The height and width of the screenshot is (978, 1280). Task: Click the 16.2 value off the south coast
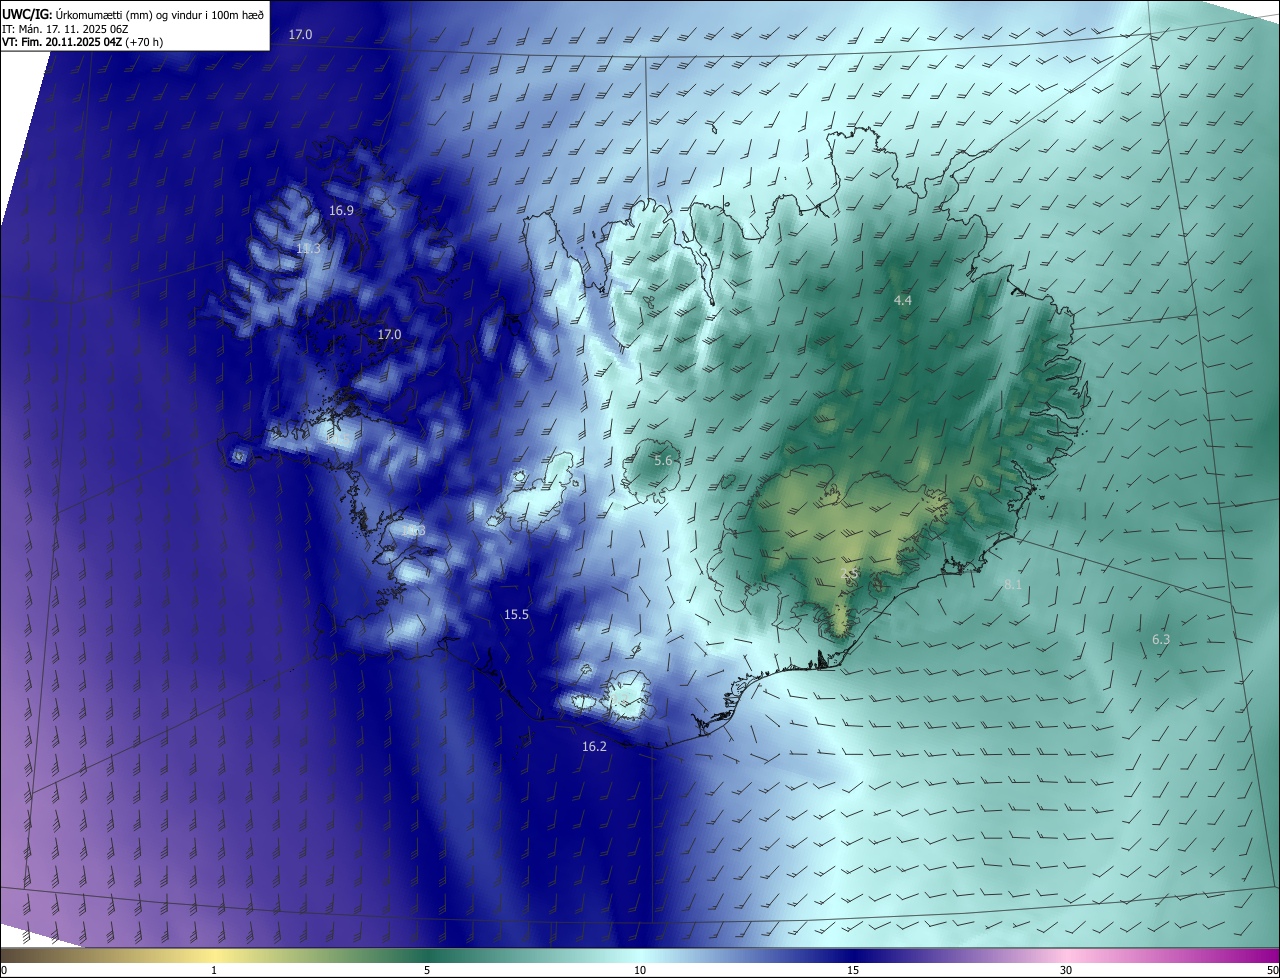click(594, 747)
